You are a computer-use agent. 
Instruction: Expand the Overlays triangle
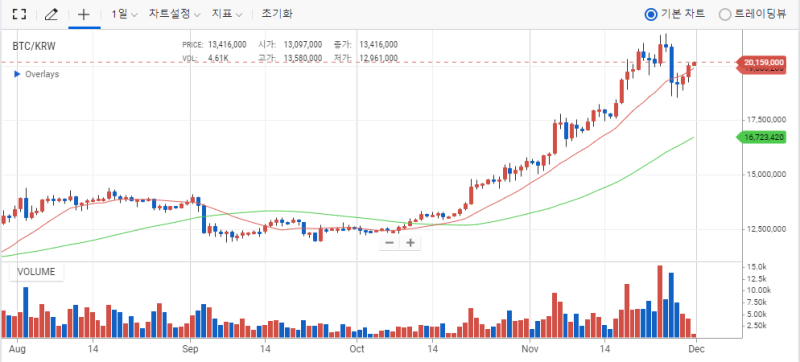click(17, 74)
